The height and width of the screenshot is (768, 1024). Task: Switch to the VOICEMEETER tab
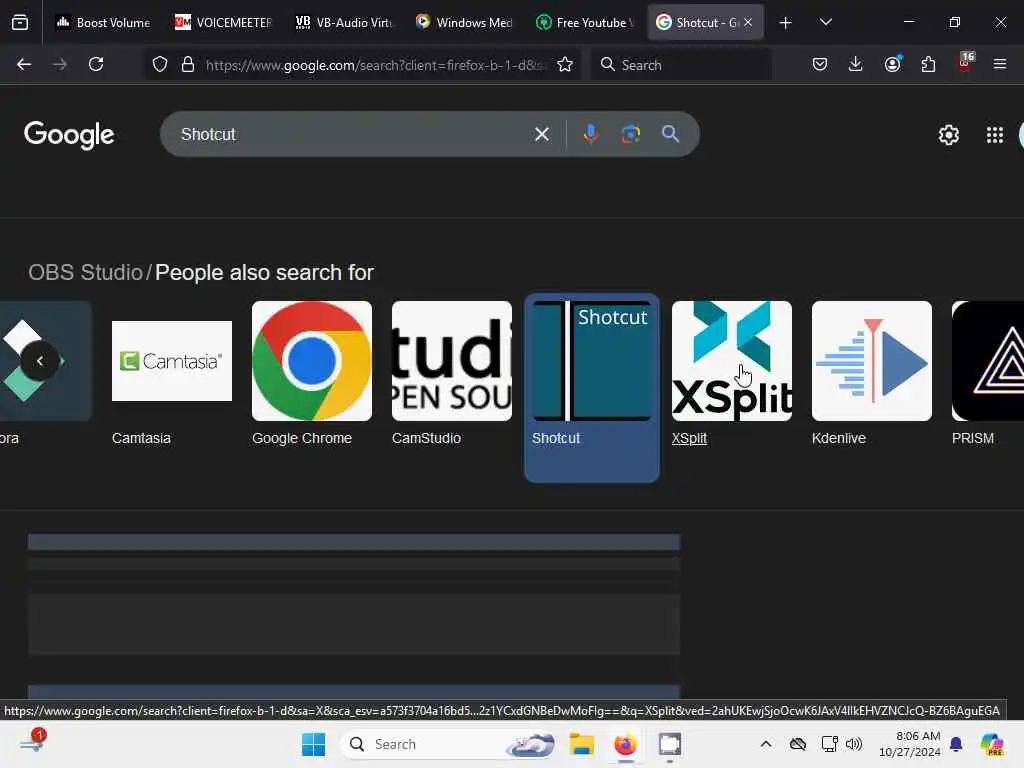(x=223, y=22)
